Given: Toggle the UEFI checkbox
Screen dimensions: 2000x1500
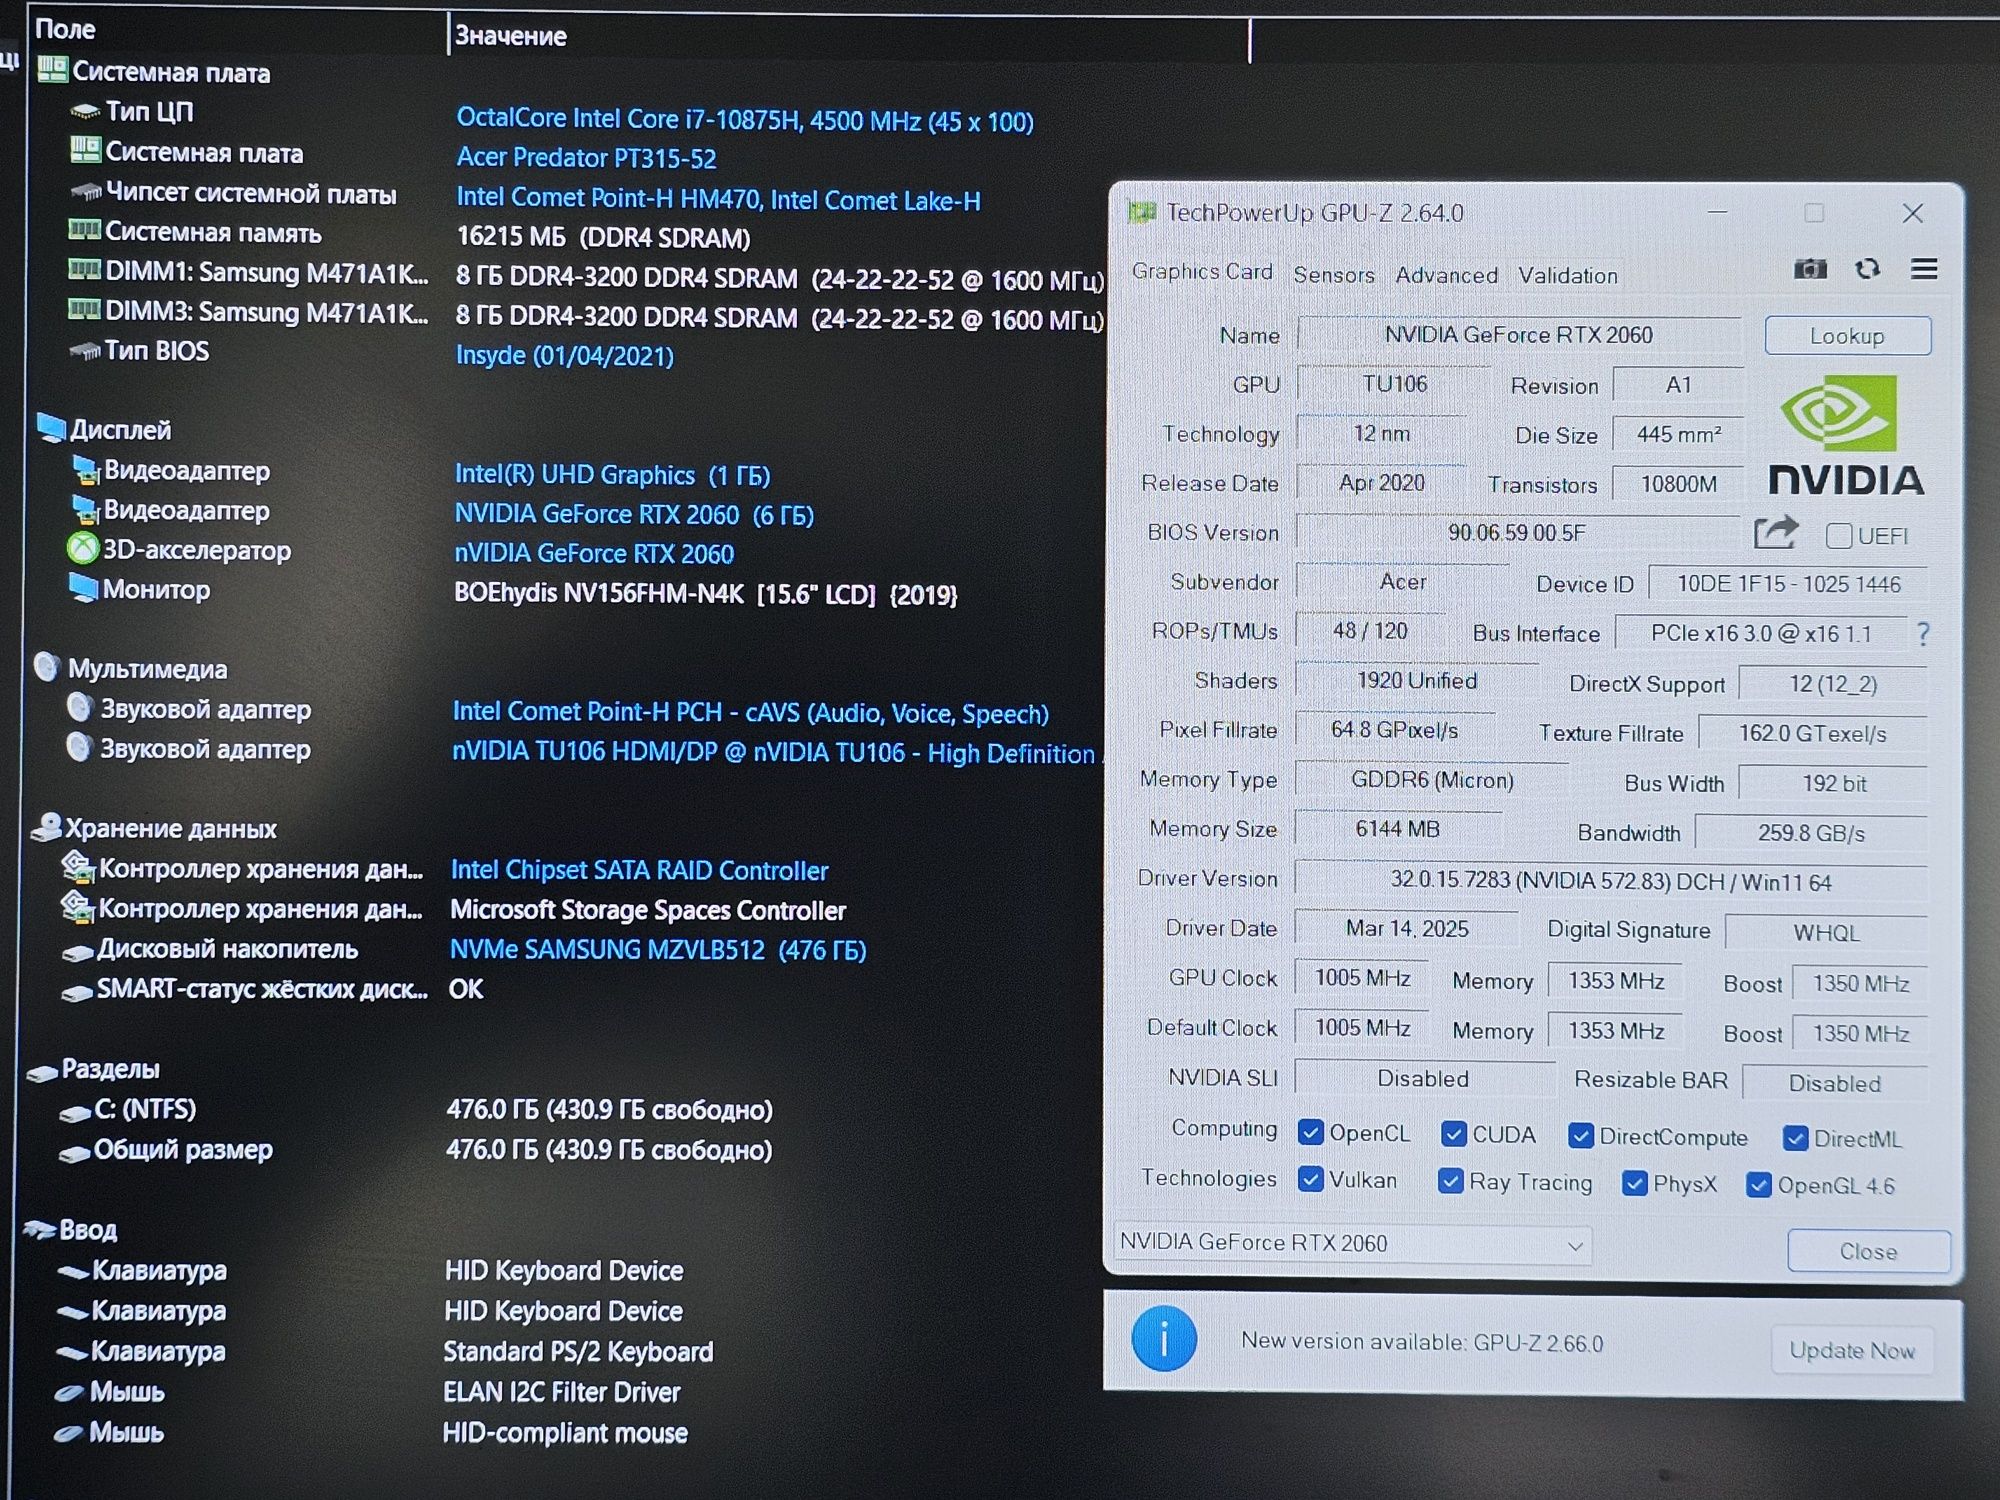Looking at the screenshot, I should point(1838,536).
